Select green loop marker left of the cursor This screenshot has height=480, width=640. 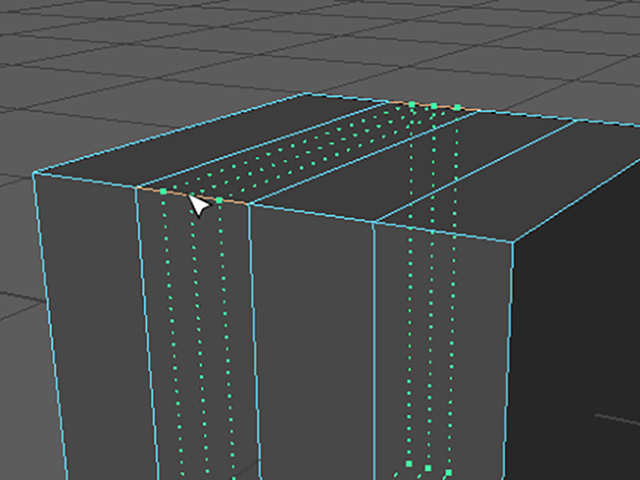163,191
